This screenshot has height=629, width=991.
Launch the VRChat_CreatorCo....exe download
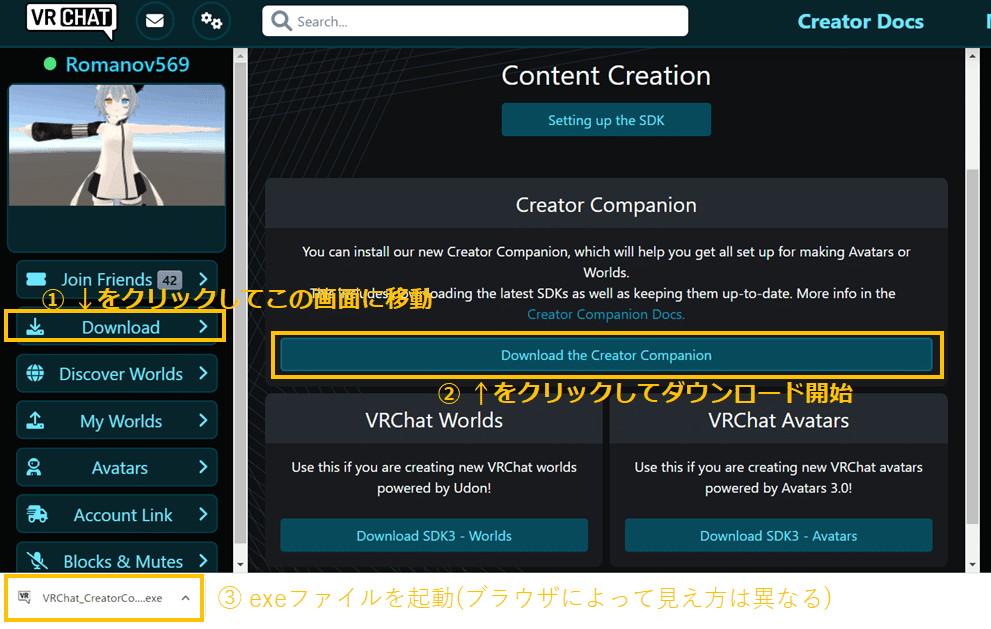pos(102,597)
